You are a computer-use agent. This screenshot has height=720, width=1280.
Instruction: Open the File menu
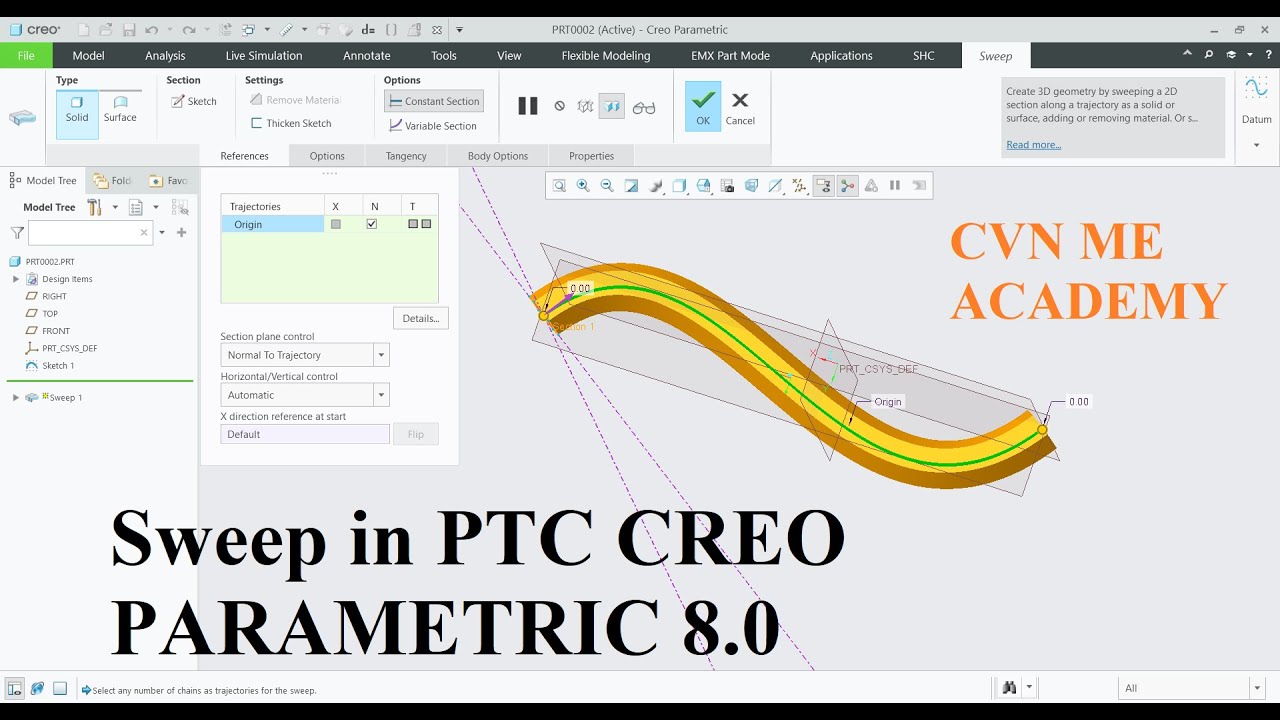tap(26, 56)
